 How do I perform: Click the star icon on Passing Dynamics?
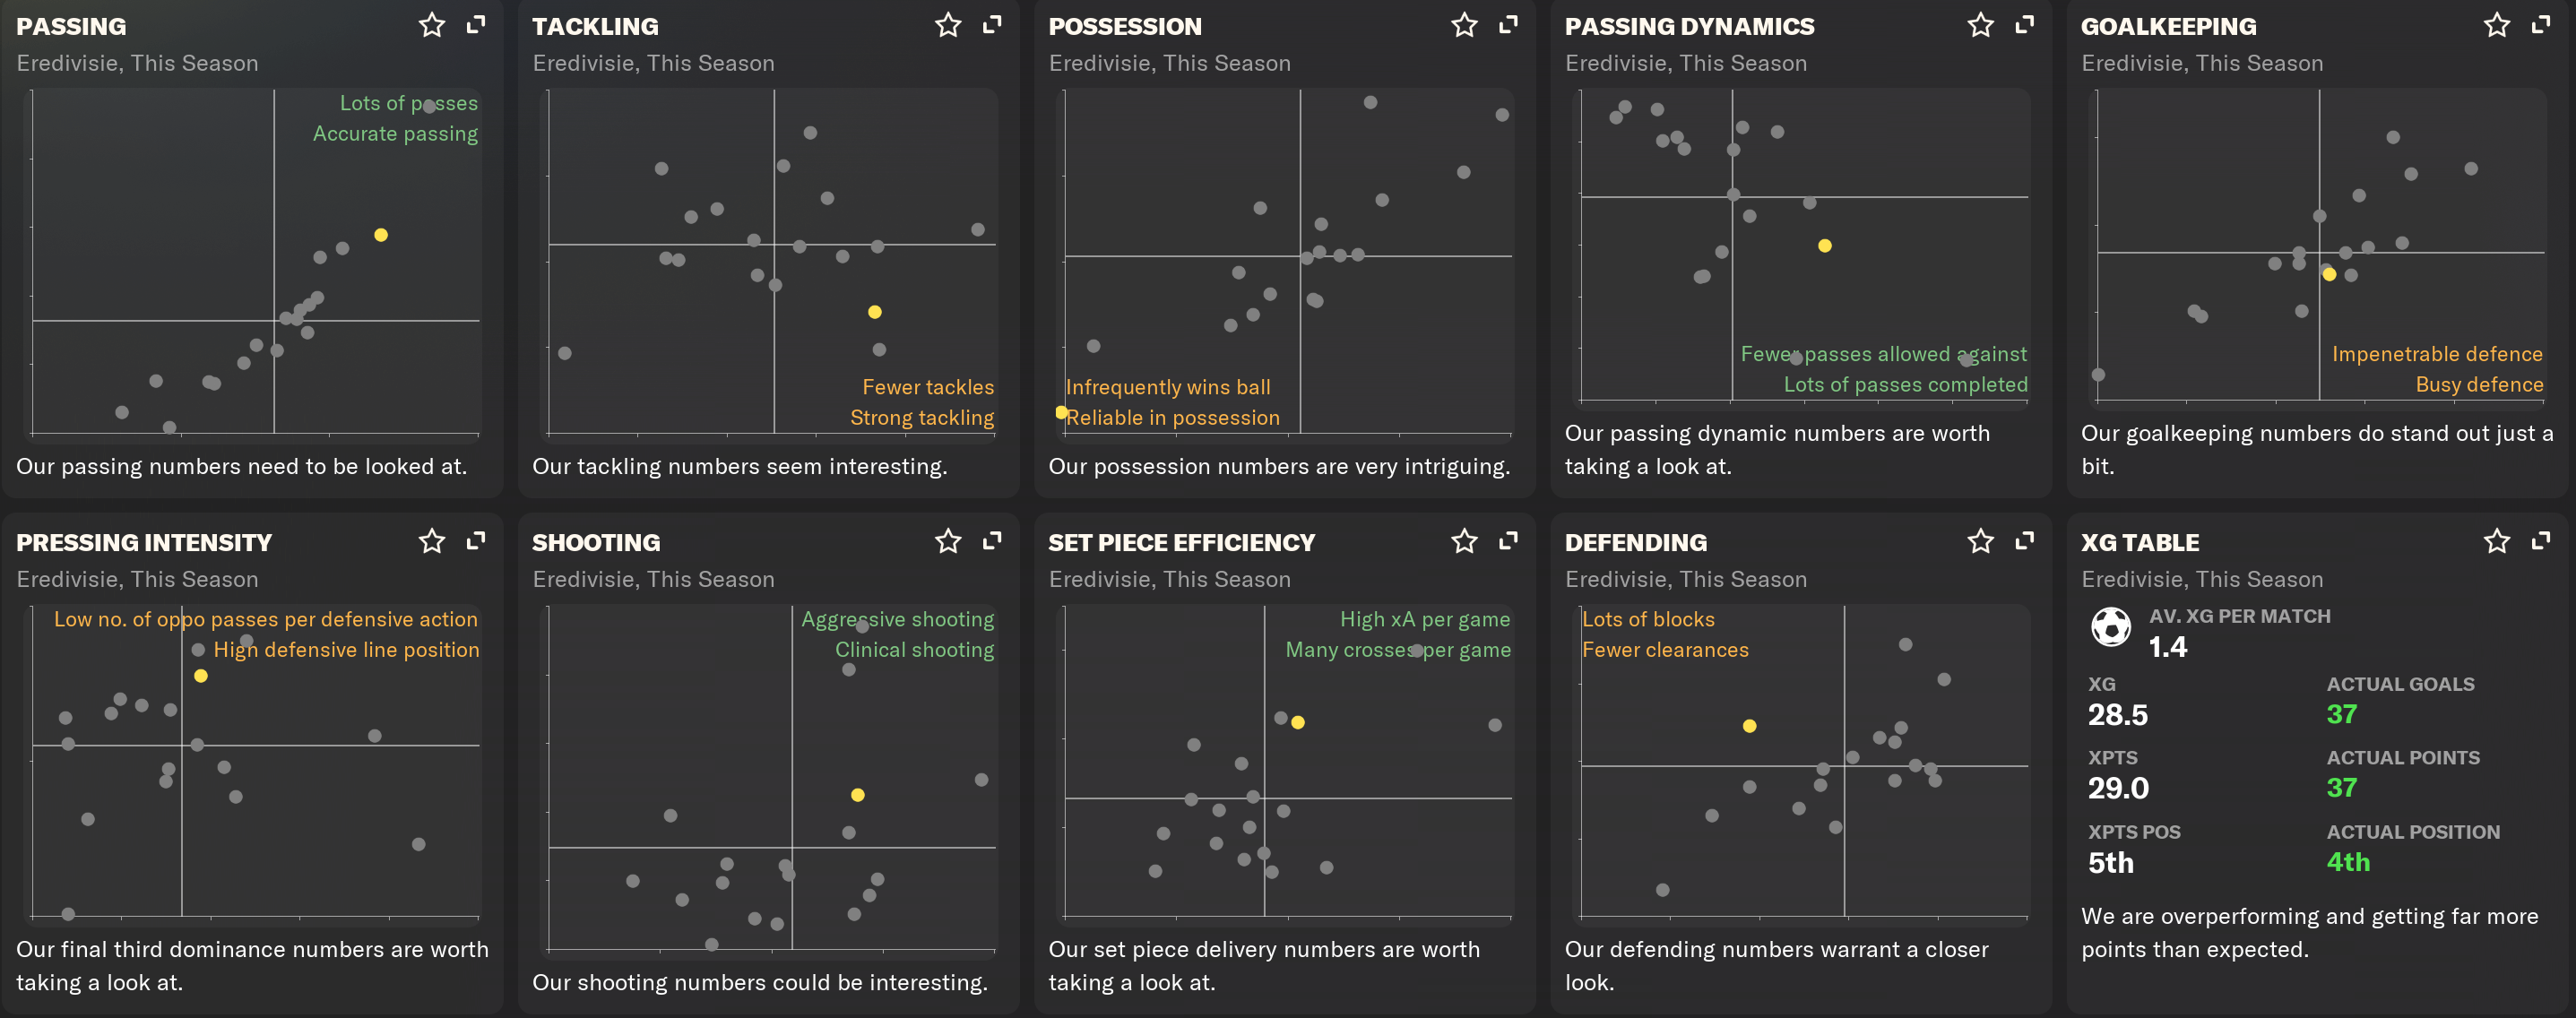click(x=1980, y=25)
